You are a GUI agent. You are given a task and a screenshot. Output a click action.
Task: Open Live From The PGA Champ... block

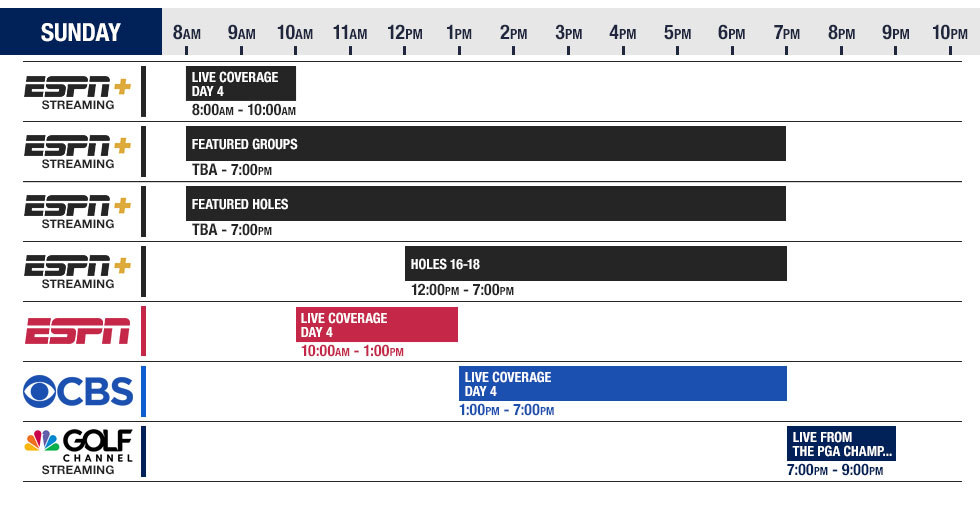coord(840,443)
